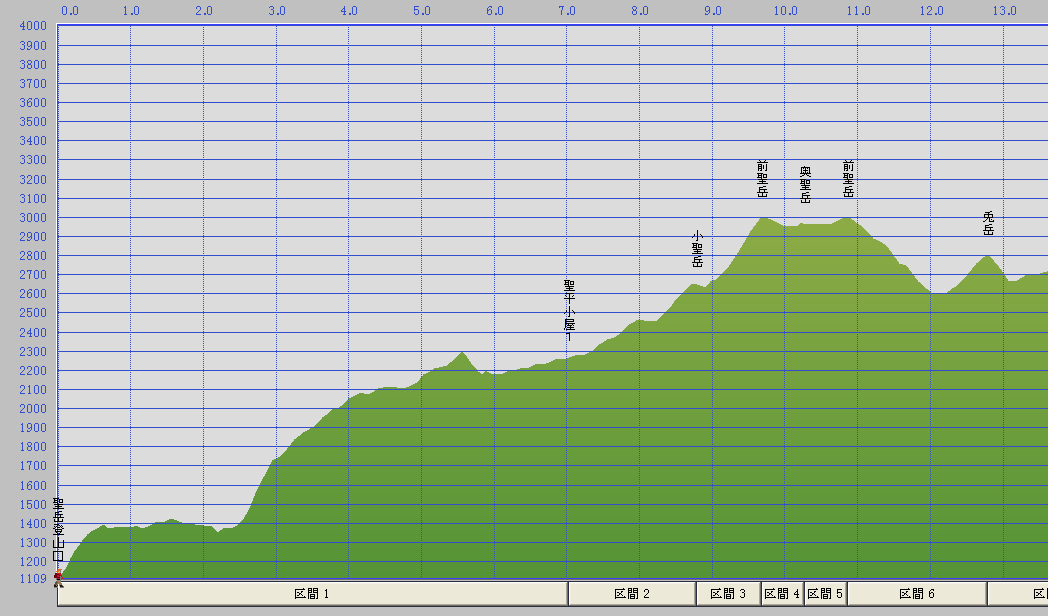Select the 区間 1 section bar
Image resolution: width=1048 pixels, height=616 pixels.
coord(312,594)
